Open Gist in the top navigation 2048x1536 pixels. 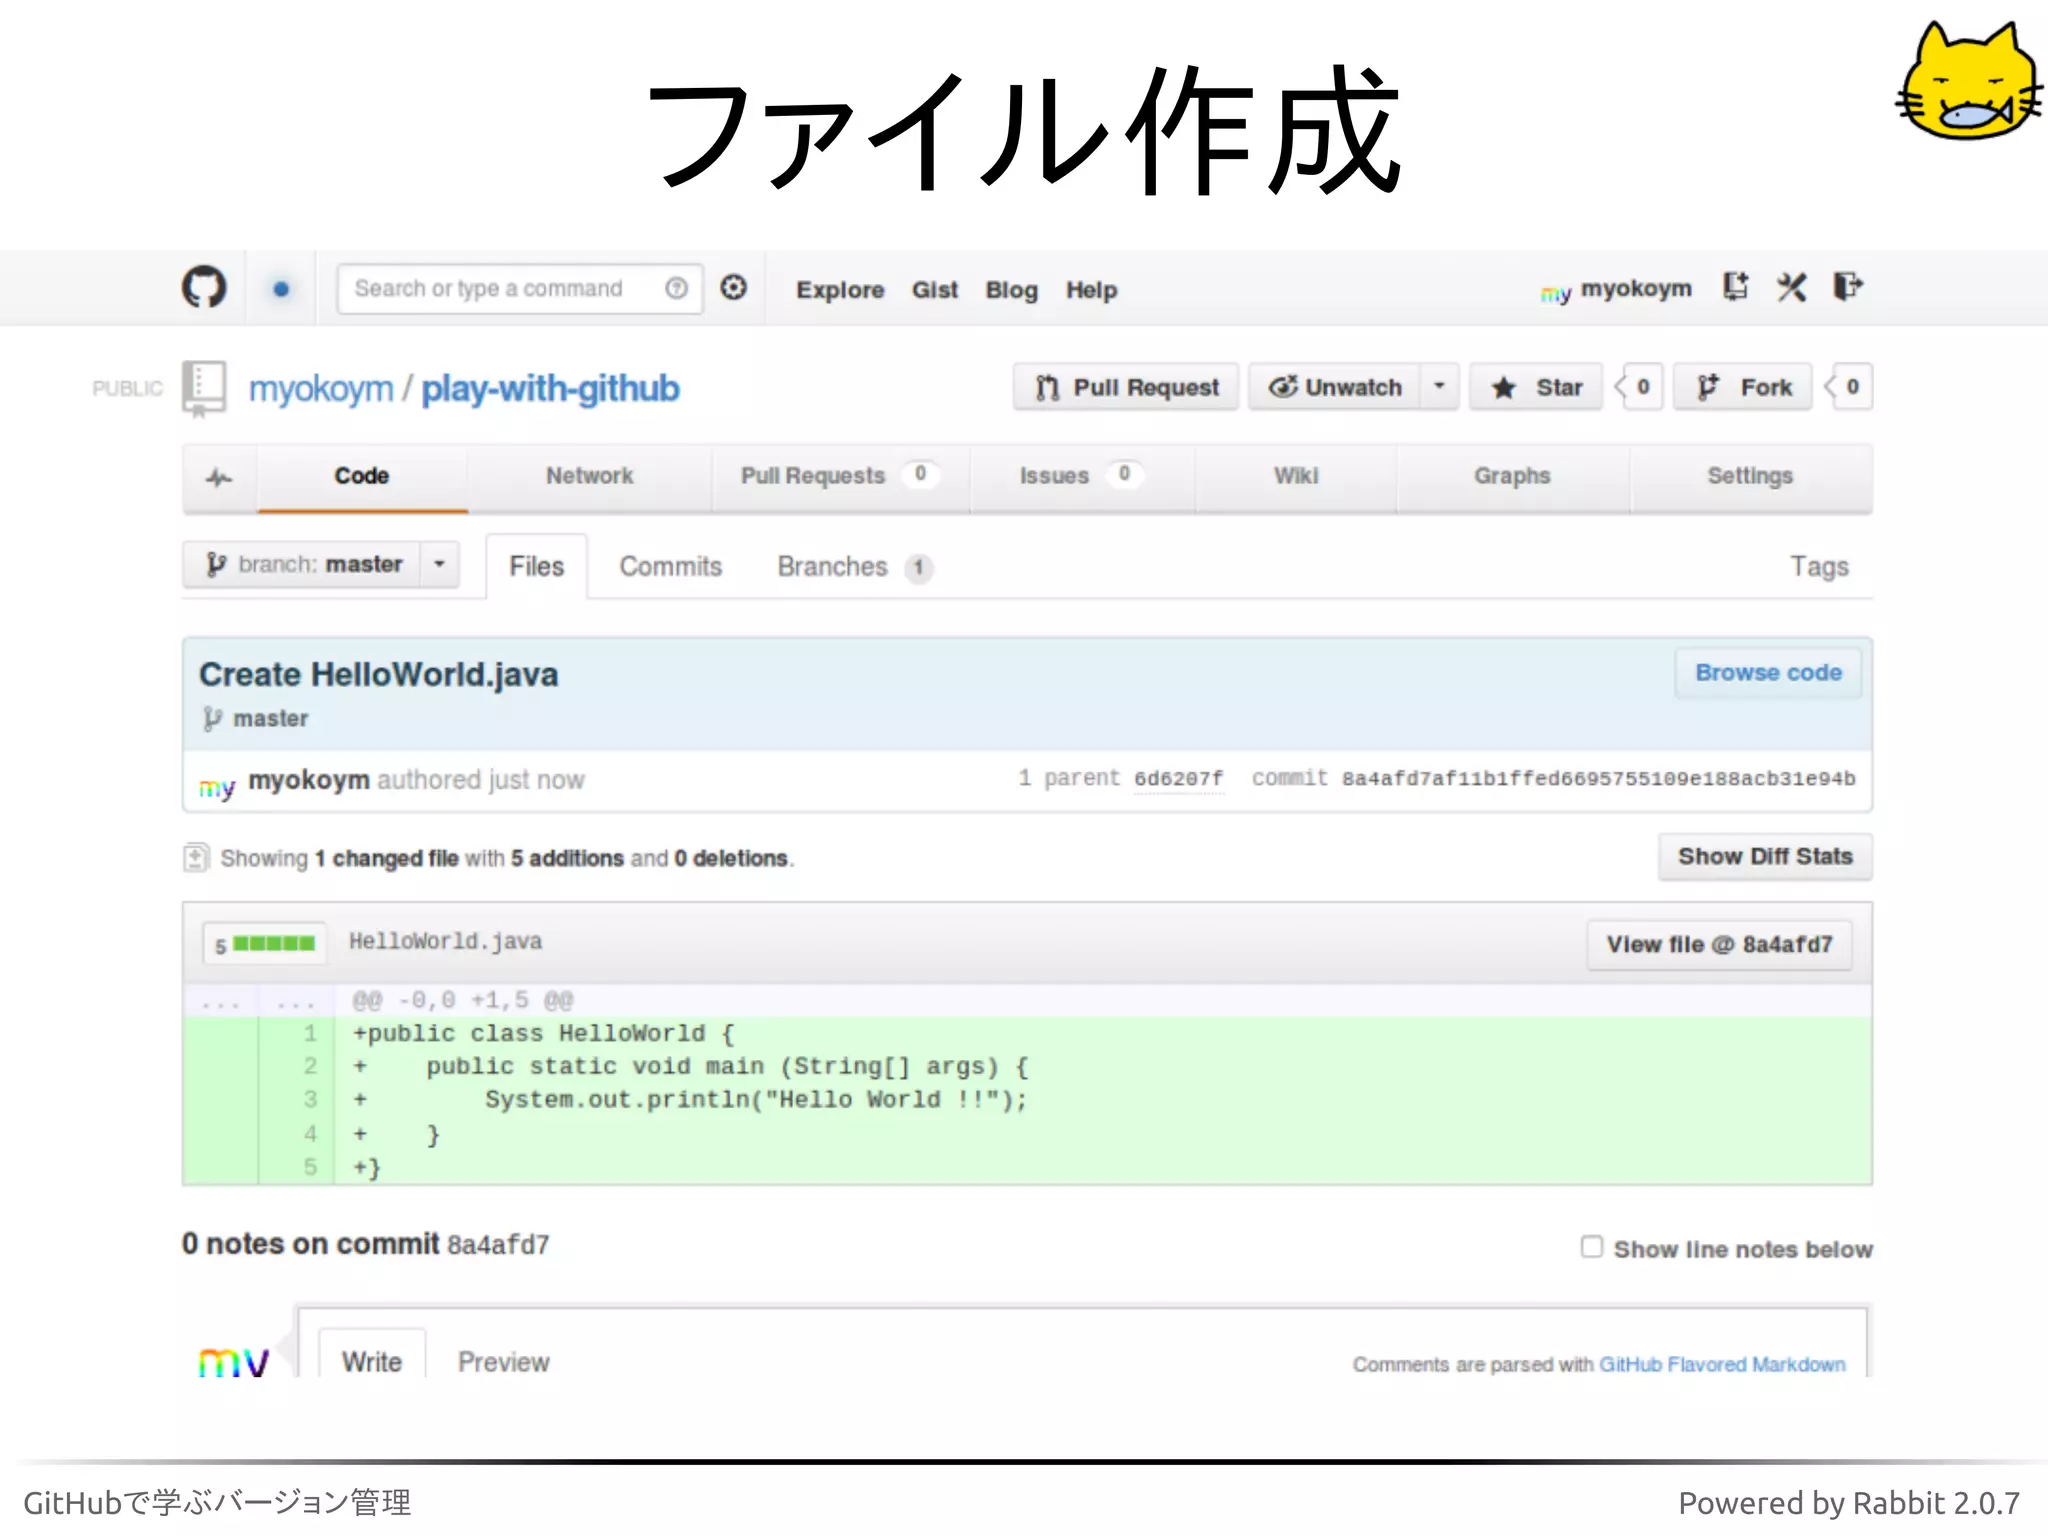[x=935, y=290]
